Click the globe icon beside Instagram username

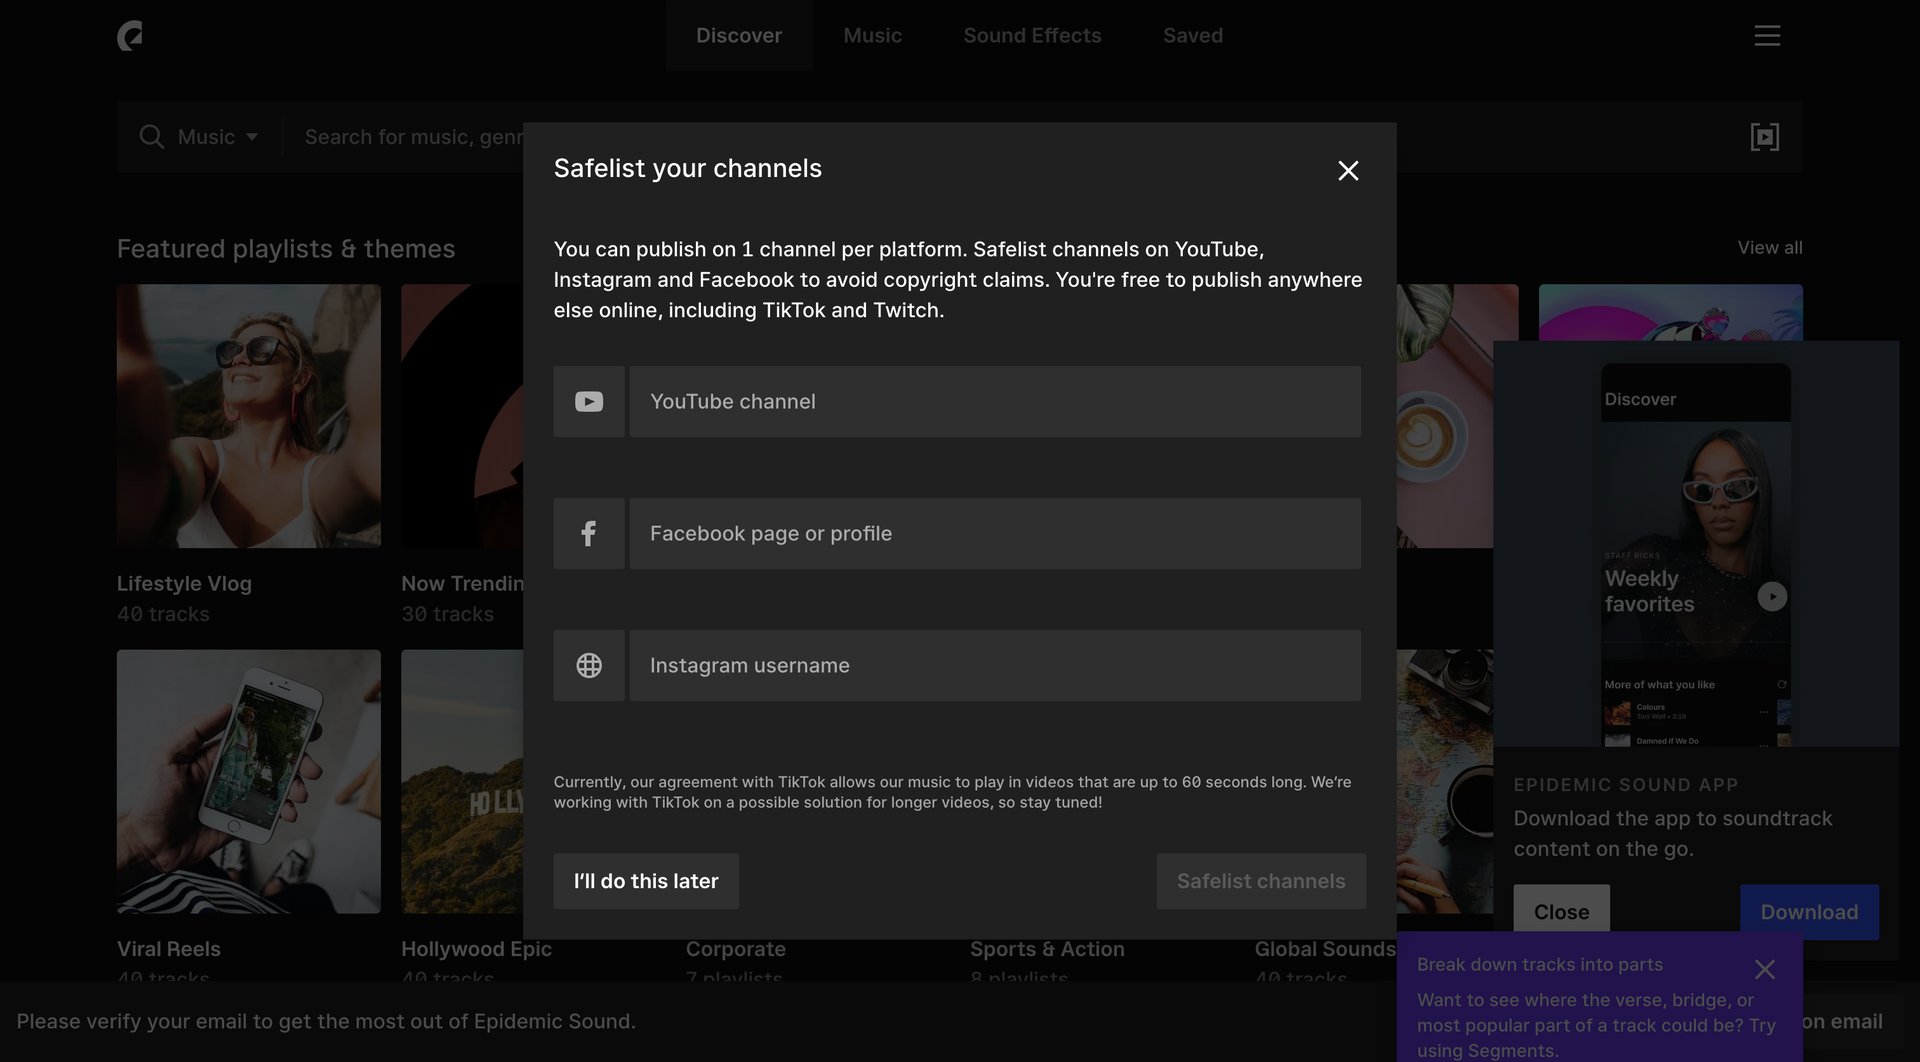588,665
